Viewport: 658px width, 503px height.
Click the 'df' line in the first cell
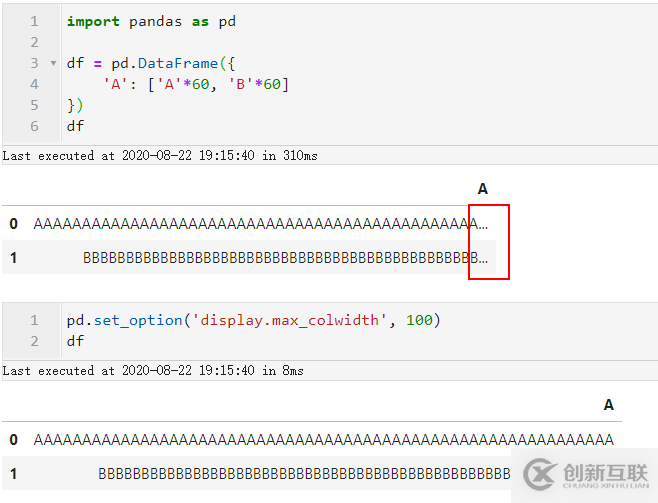75,126
